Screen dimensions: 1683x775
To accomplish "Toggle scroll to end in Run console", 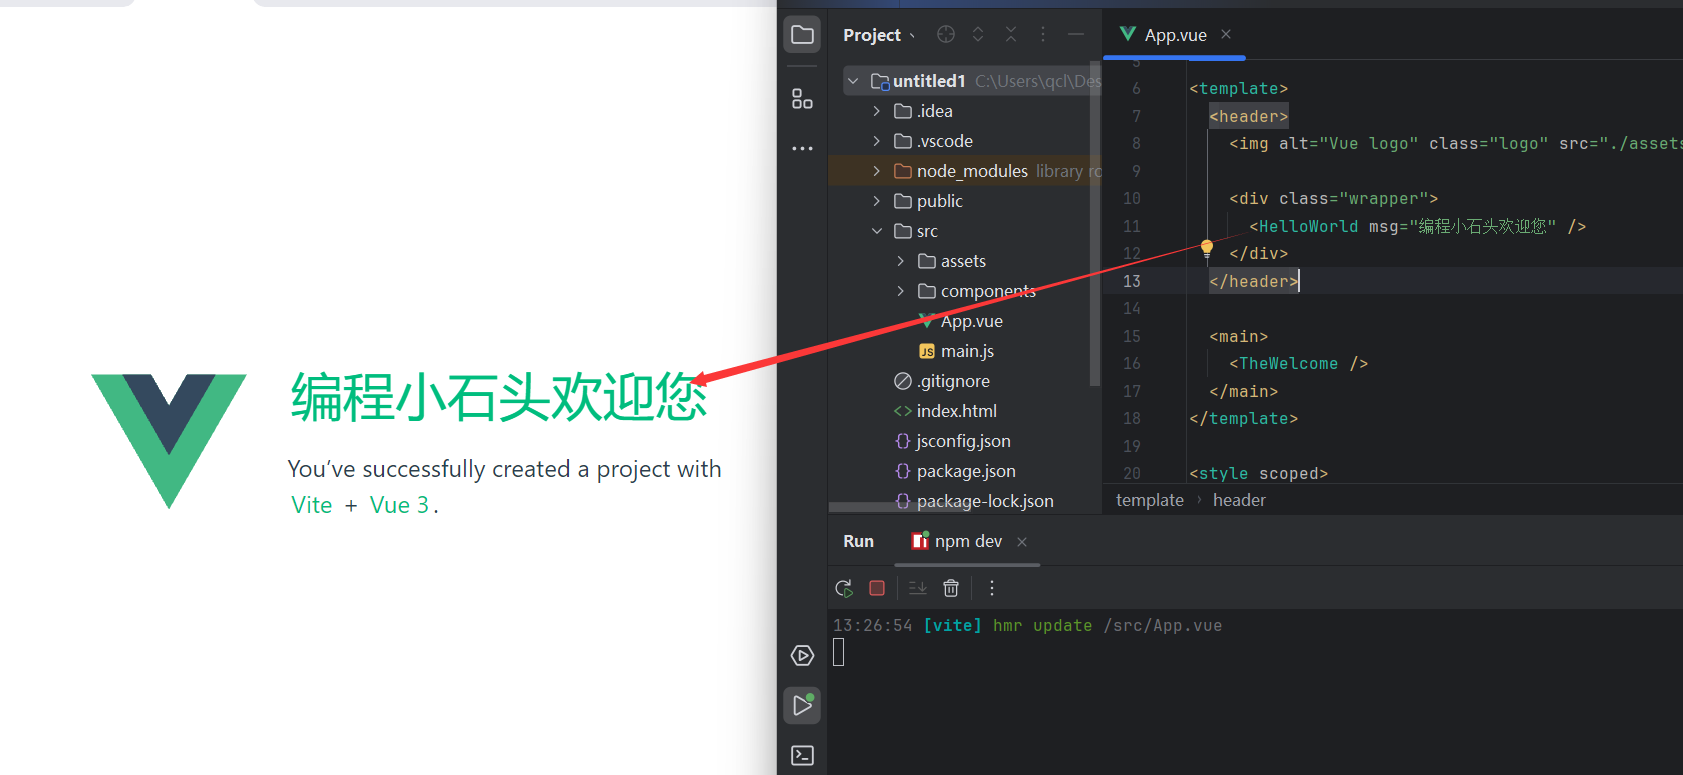I will [918, 588].
